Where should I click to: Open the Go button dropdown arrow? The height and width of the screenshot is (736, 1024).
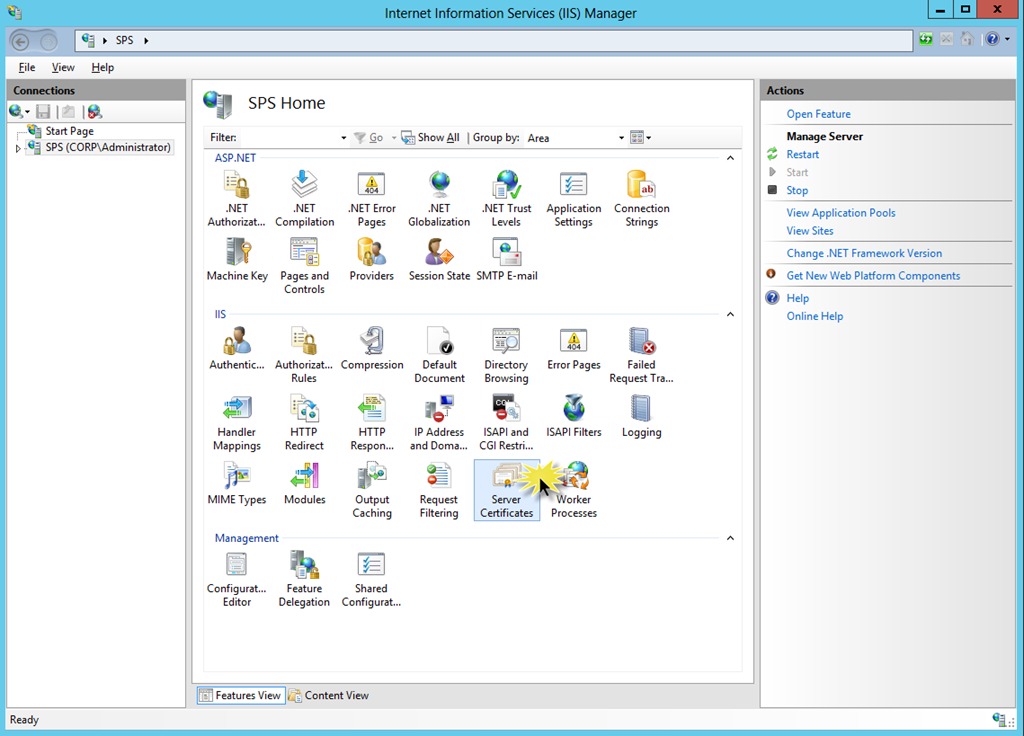[x=394, y=138]
